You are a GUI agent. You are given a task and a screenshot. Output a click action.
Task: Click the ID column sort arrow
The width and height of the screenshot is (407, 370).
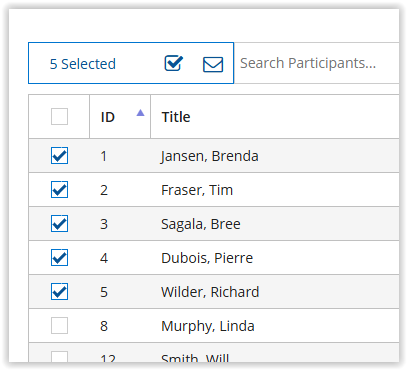140,113
